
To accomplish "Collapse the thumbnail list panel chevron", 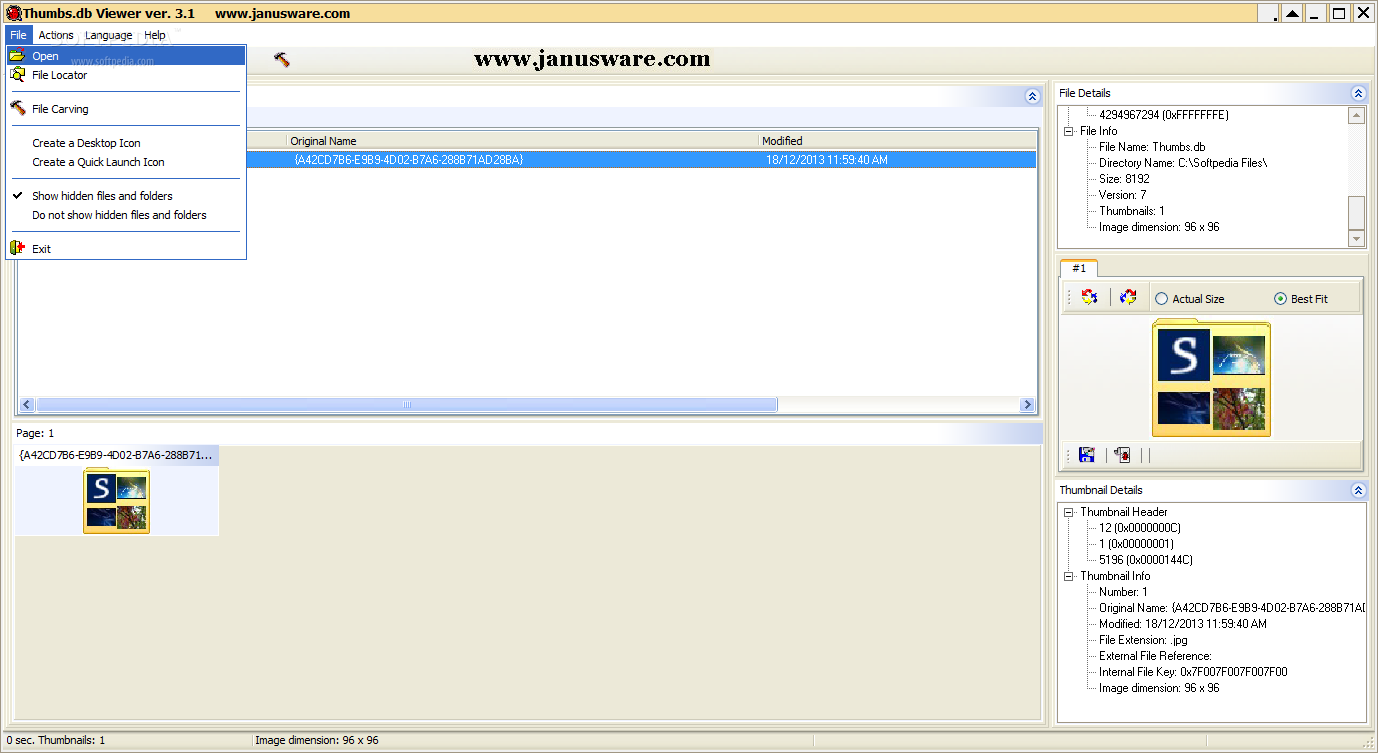I will (1033, 96).
